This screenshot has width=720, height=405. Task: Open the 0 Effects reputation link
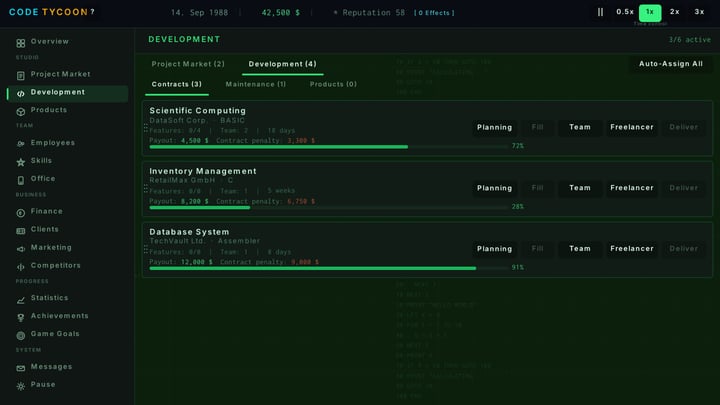(434, 13)
